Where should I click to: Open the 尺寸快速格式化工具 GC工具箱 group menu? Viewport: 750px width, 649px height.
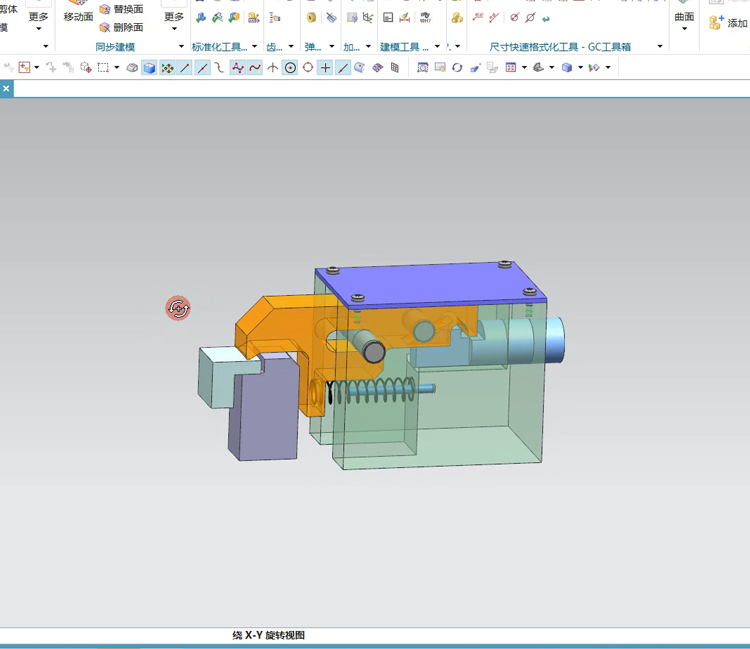tap(660, 47)
